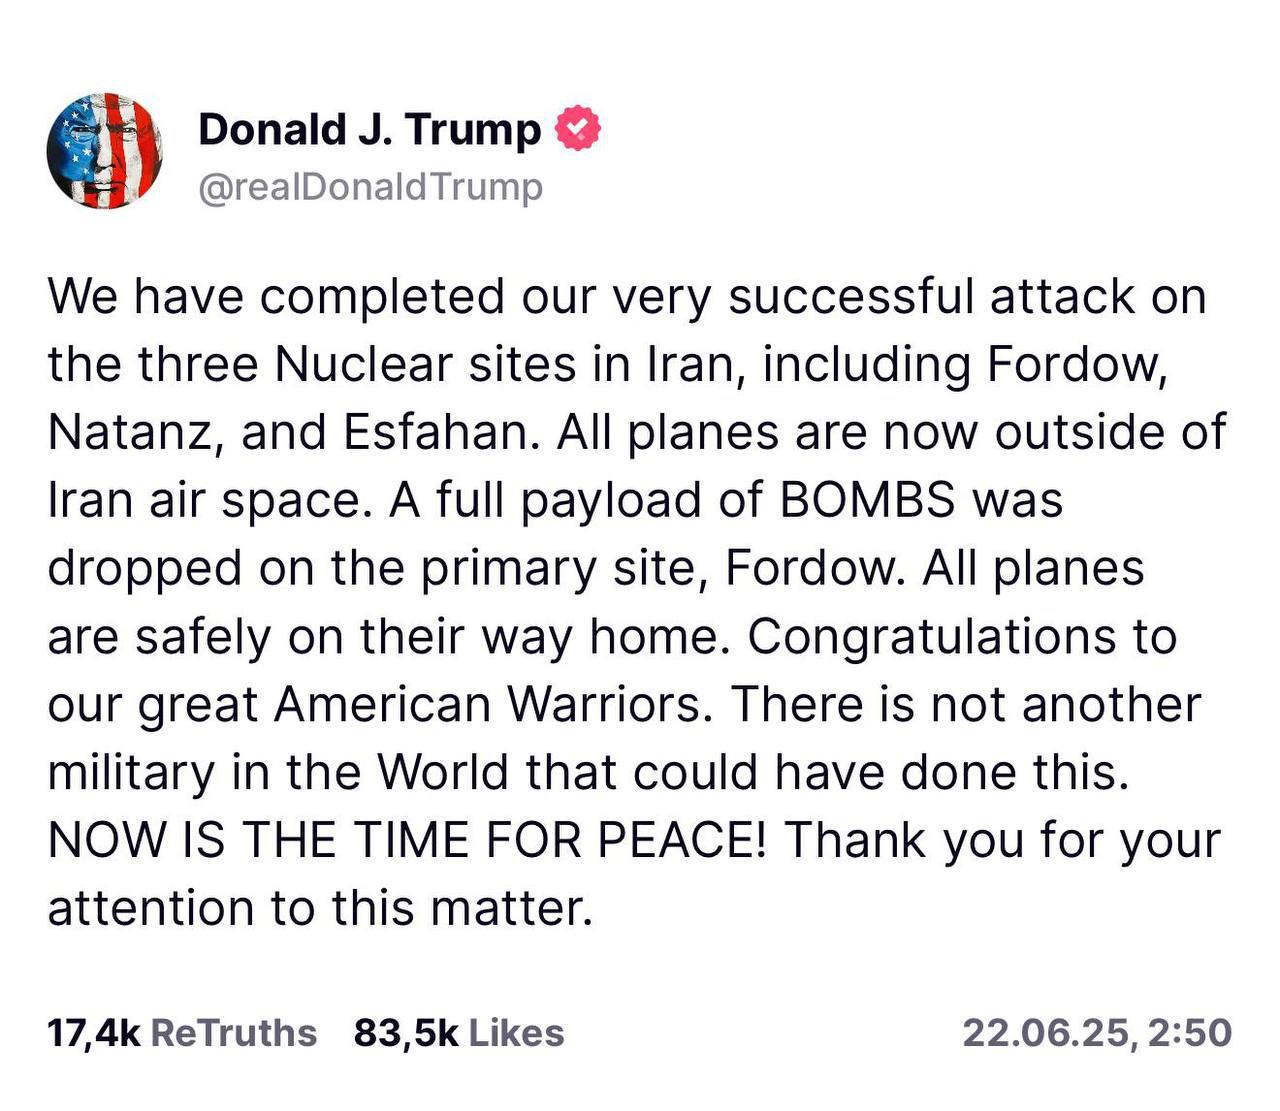Click the Likes label
Viewport: 1280px width, 1111px height.
(516, 1032)
